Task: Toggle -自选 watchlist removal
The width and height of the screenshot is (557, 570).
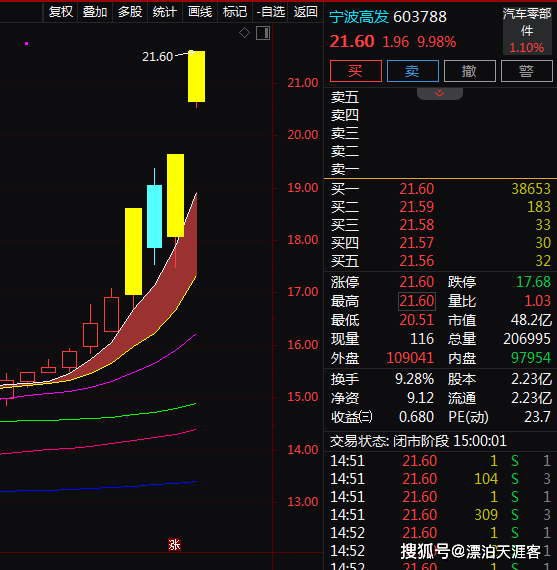Action: coord(271,12)
